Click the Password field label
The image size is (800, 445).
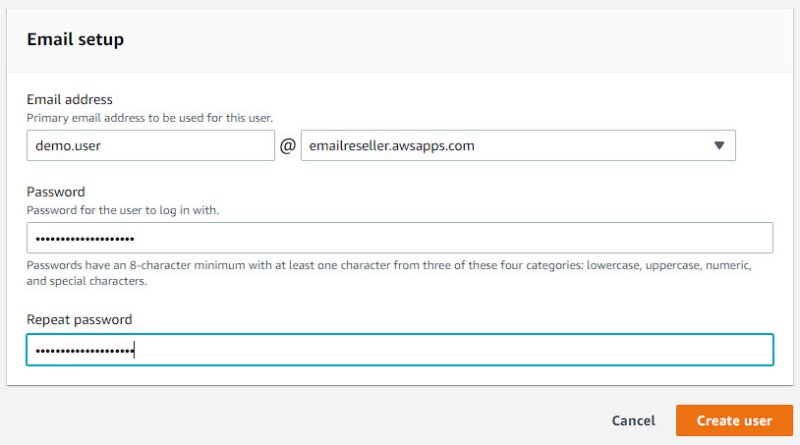pos(56,192)
